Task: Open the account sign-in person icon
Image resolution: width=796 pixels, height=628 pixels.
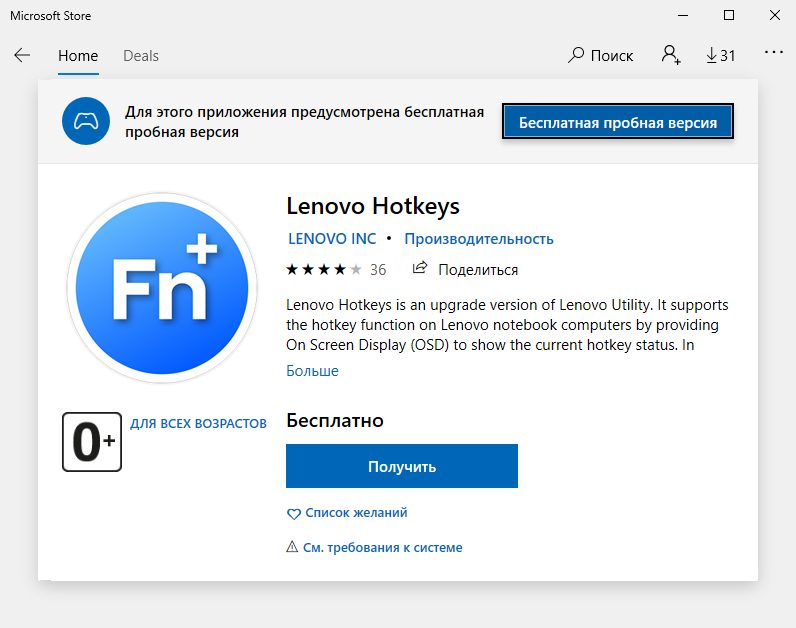Action: 671,55
